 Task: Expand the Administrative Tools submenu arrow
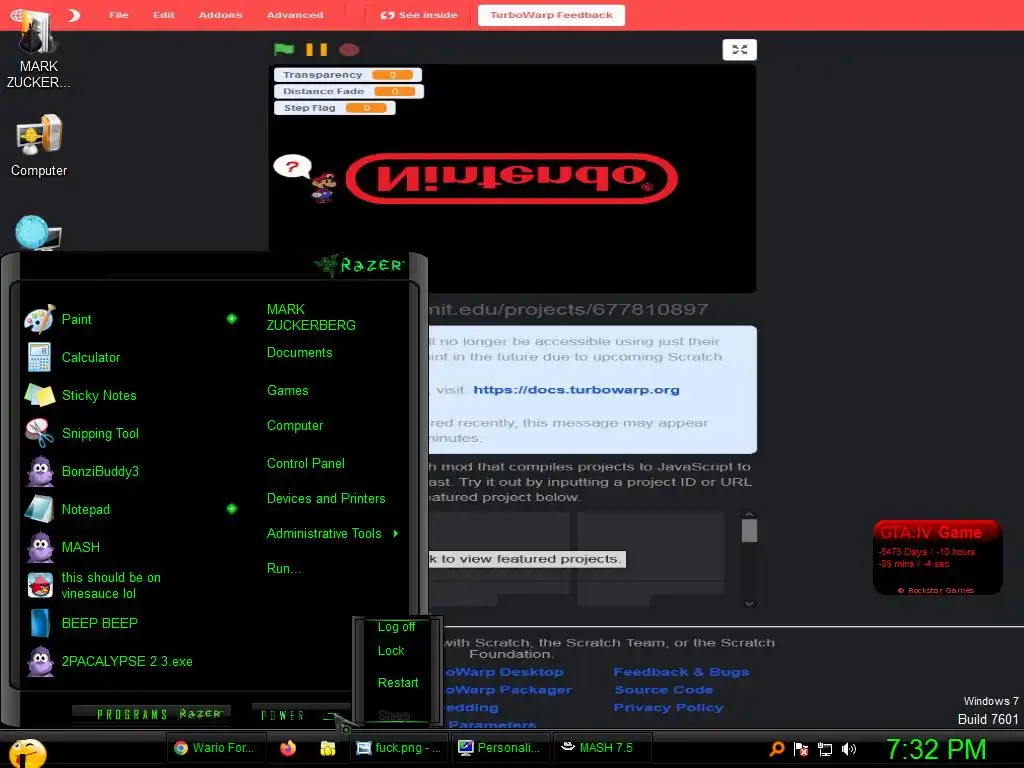396,534
